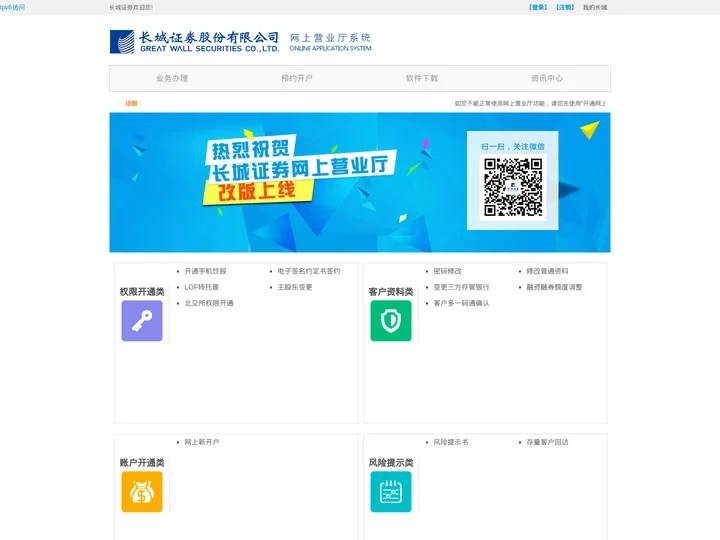
Task: Open 变更三方存管银行 link
Action: pyautogui.click(x=461, y=287)
